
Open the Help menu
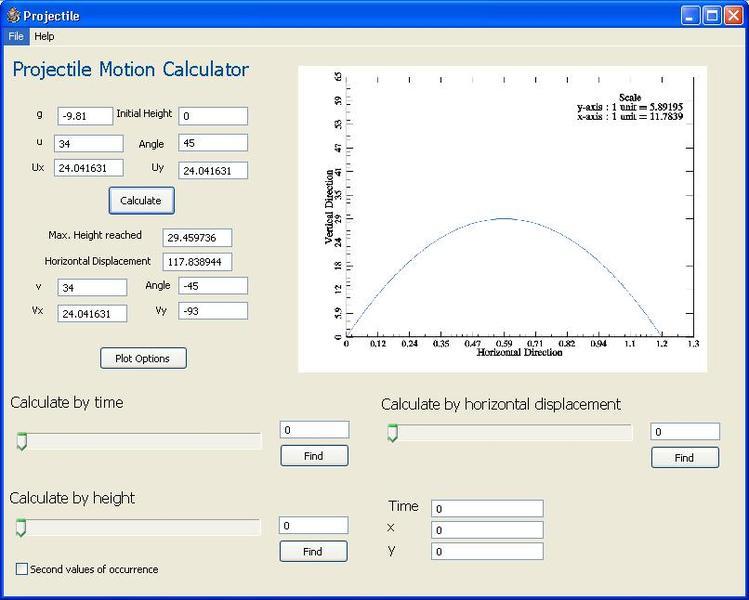(44, 36)
